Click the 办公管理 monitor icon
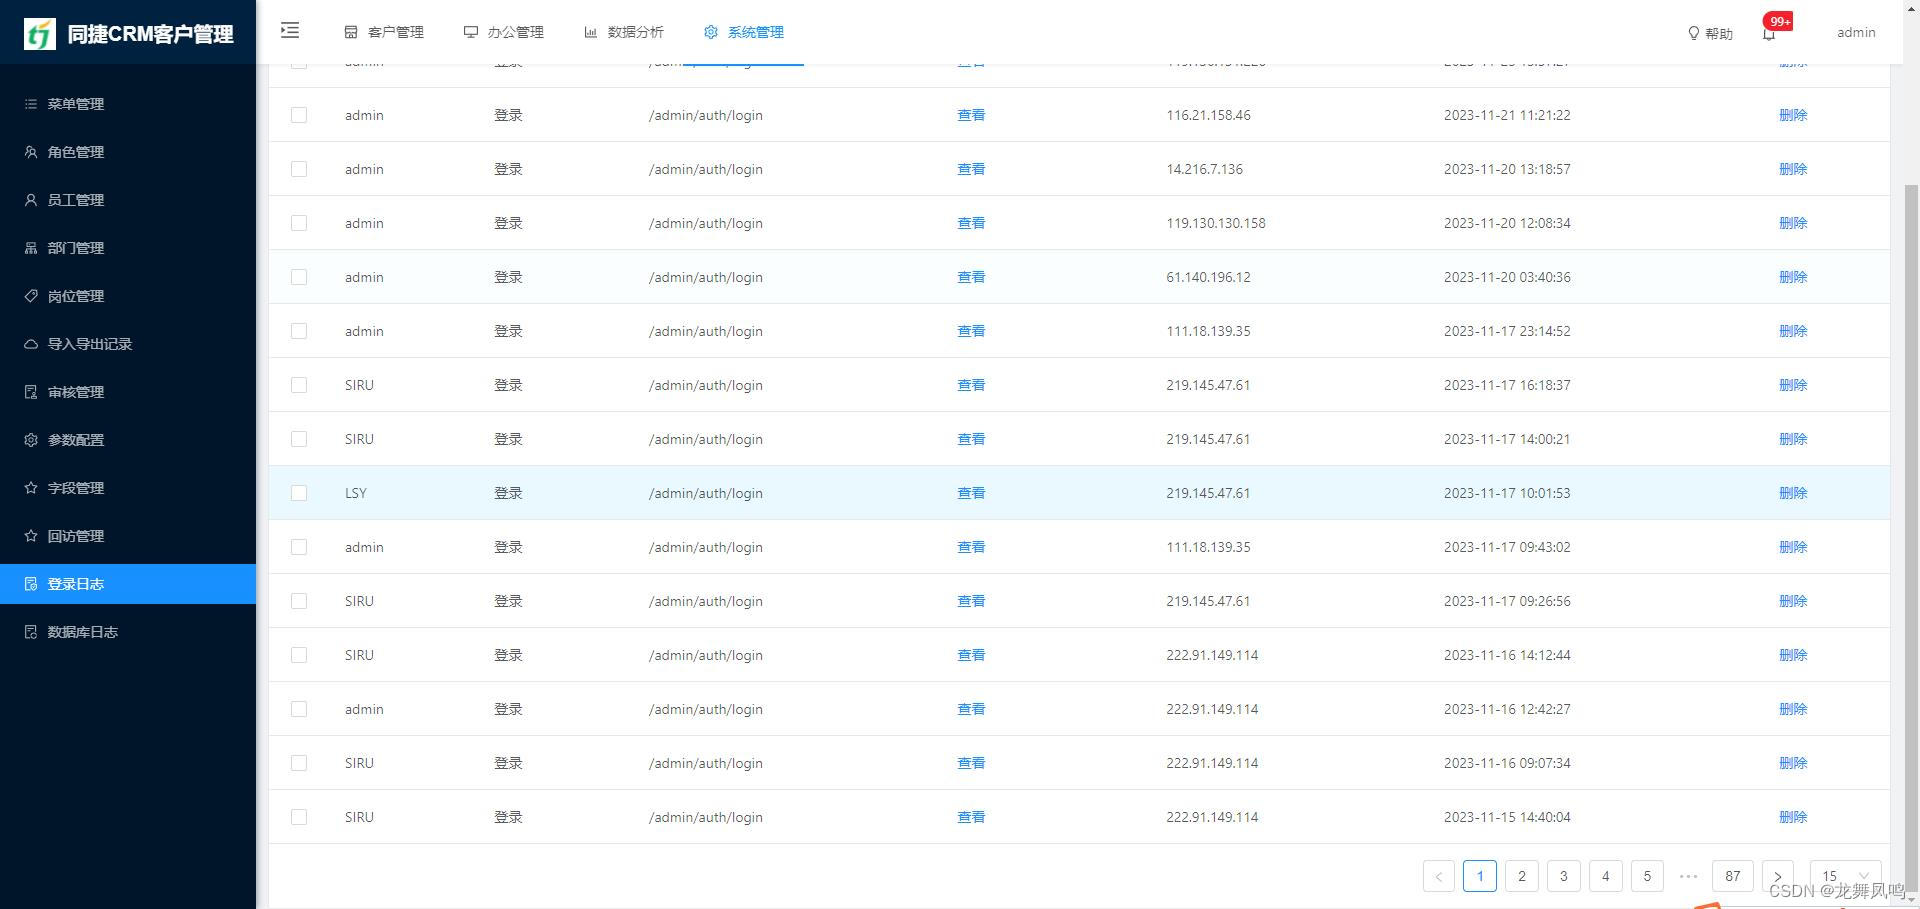 tap(471, 32)
